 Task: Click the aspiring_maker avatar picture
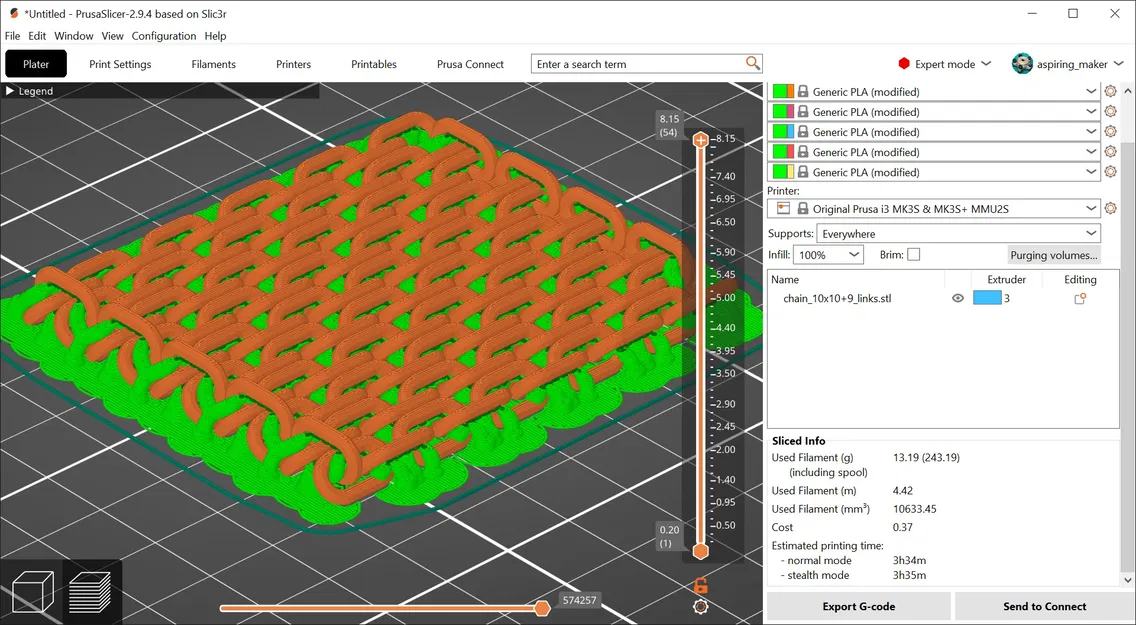[1022, 64]
